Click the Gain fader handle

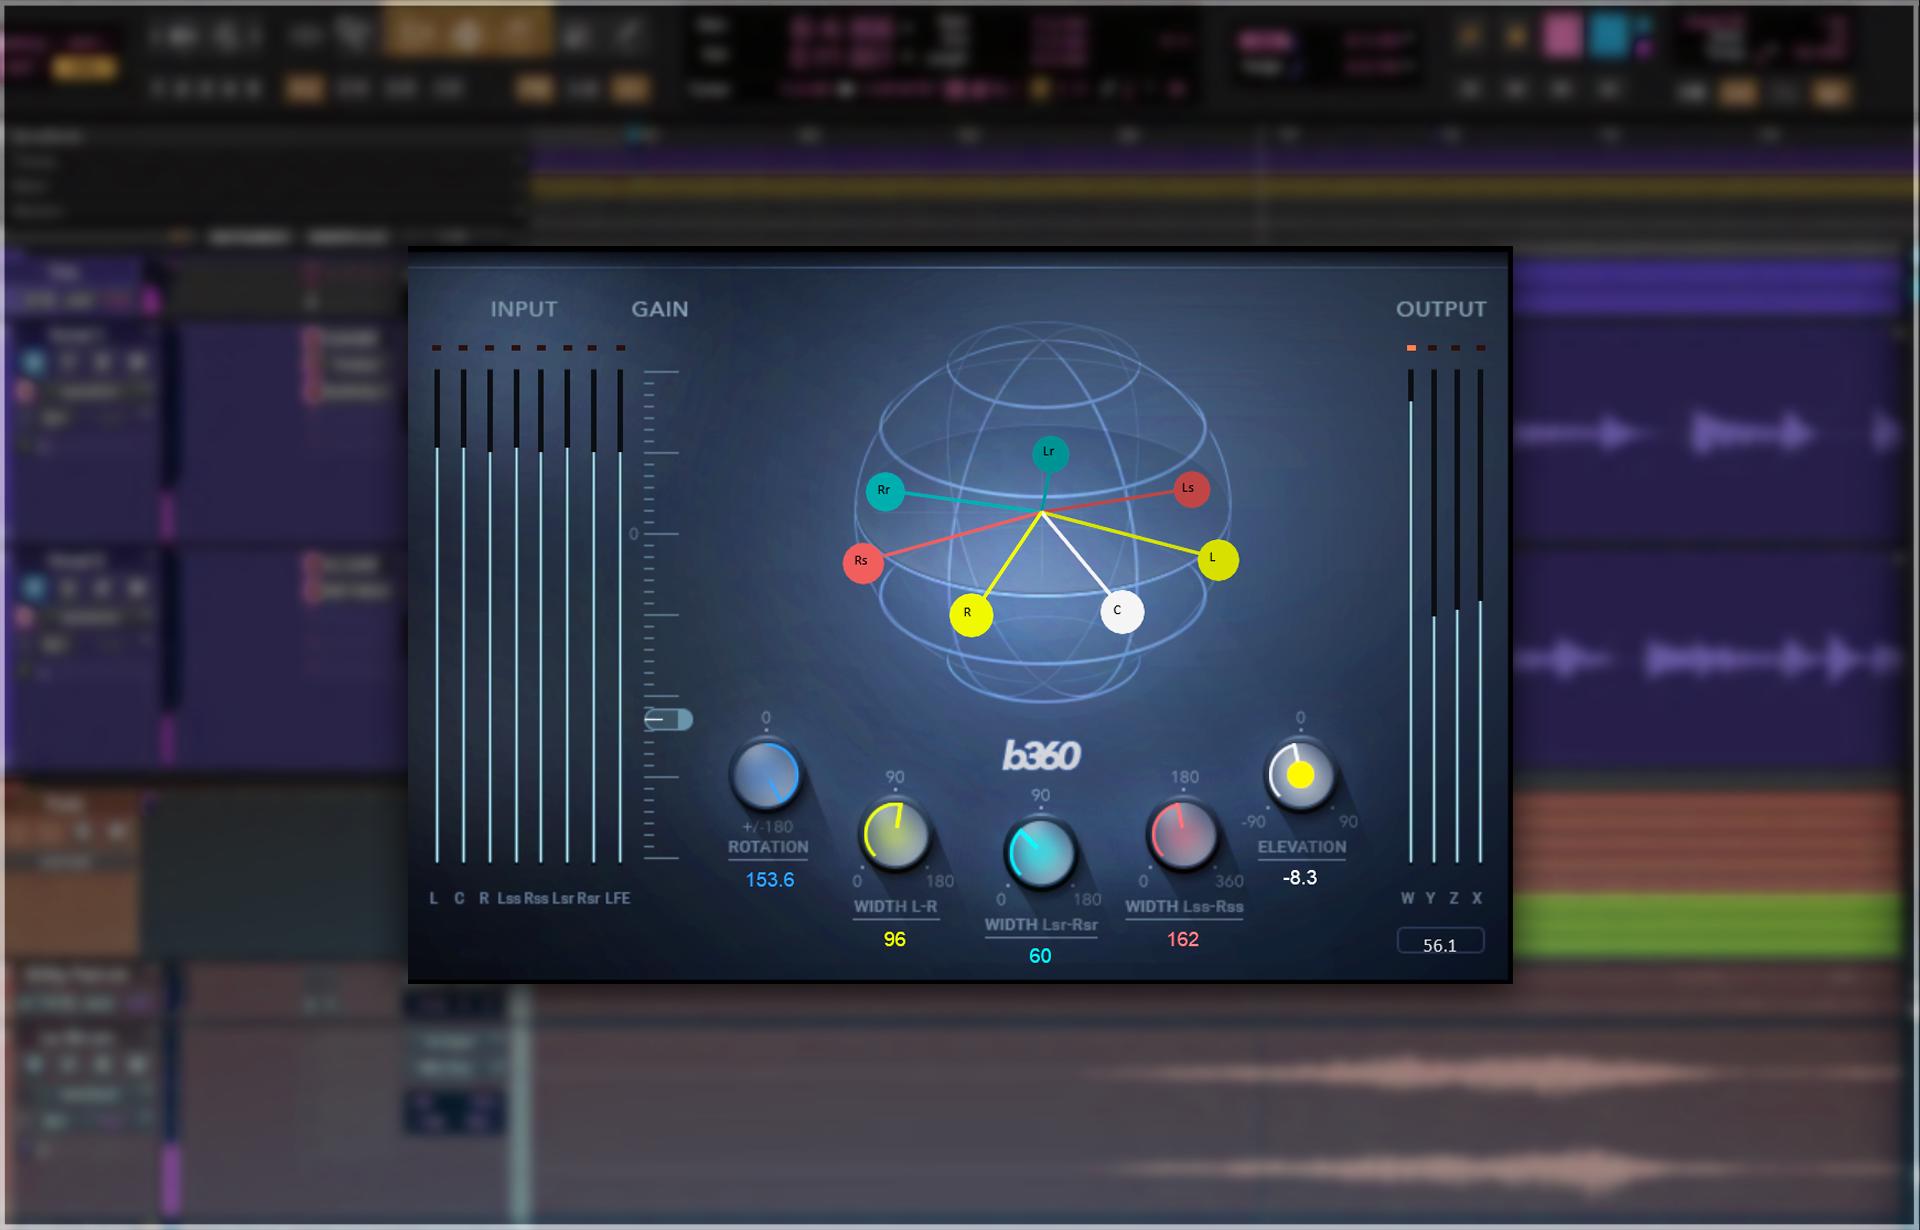(668, 719)
